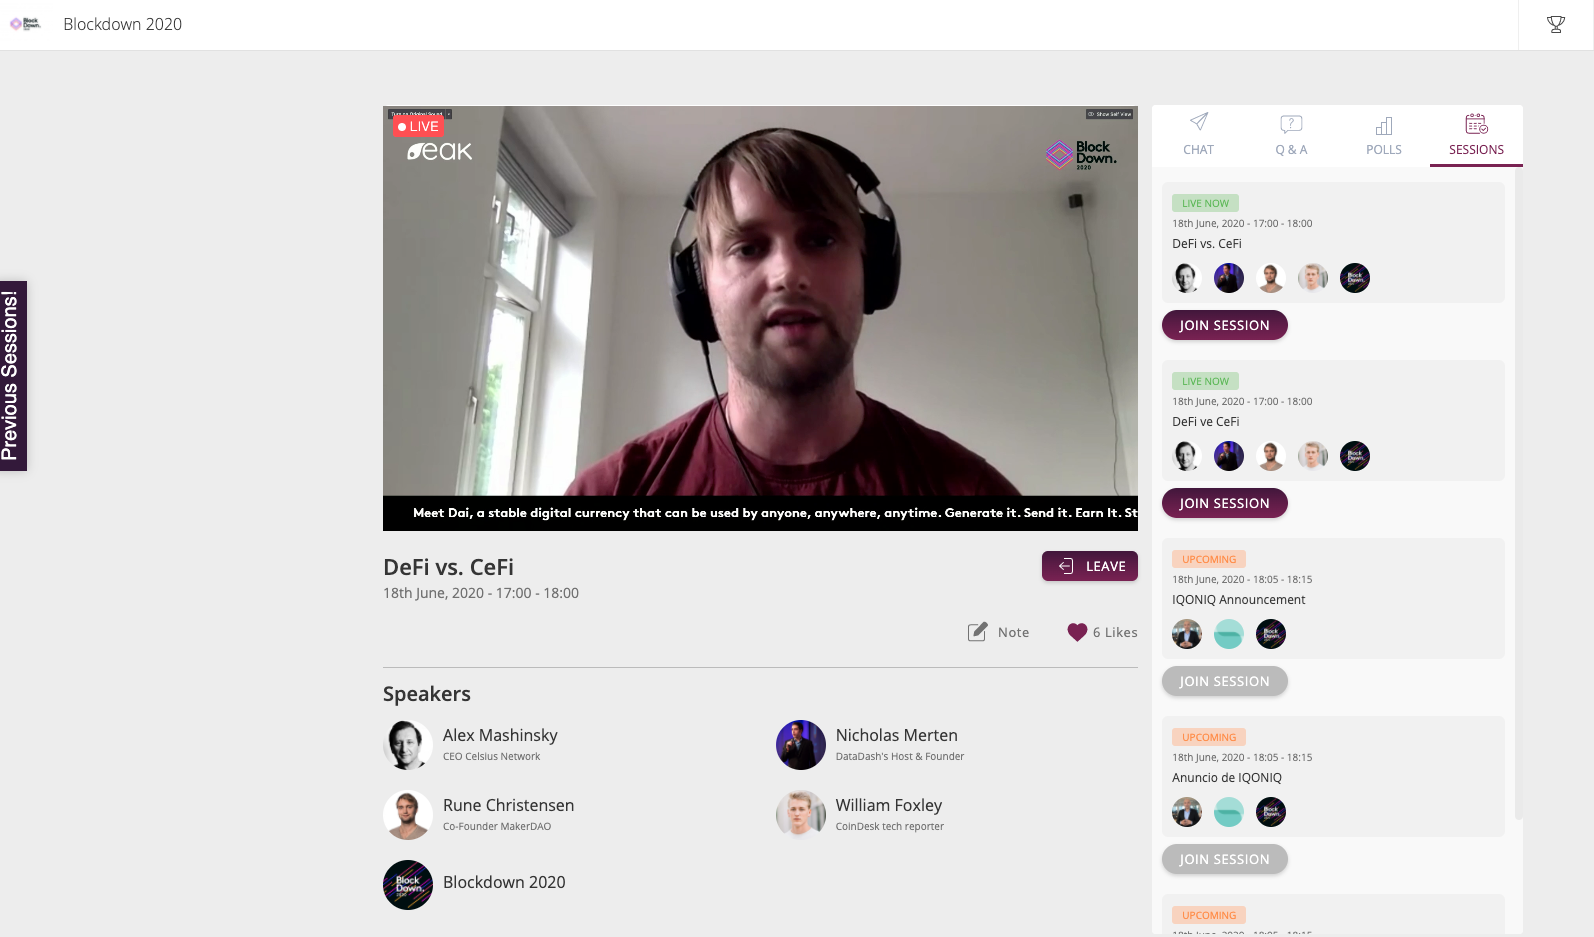Expand the Previous Sessions side panel

(x=13, y=376)
